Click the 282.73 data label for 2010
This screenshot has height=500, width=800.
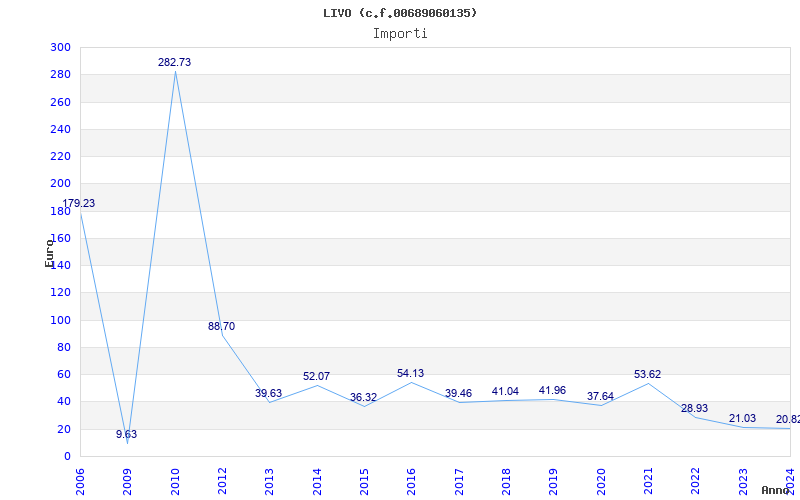tap(174, 62)
